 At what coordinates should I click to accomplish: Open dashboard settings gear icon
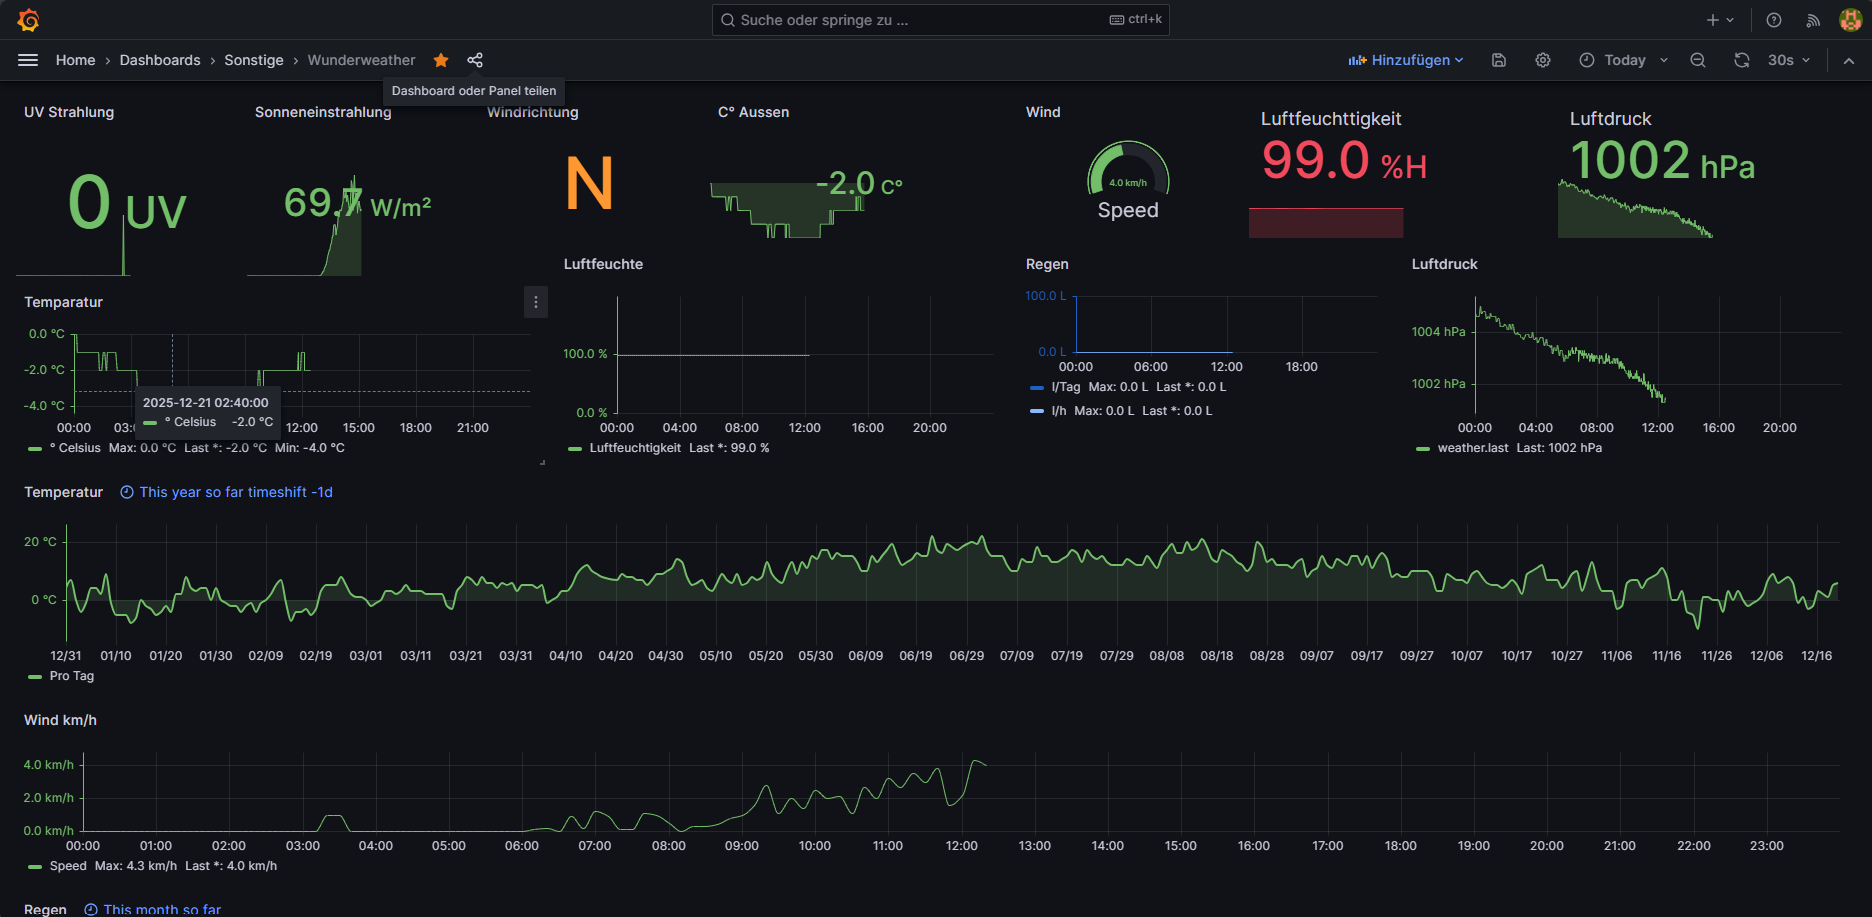click(x=1543, y=60)
